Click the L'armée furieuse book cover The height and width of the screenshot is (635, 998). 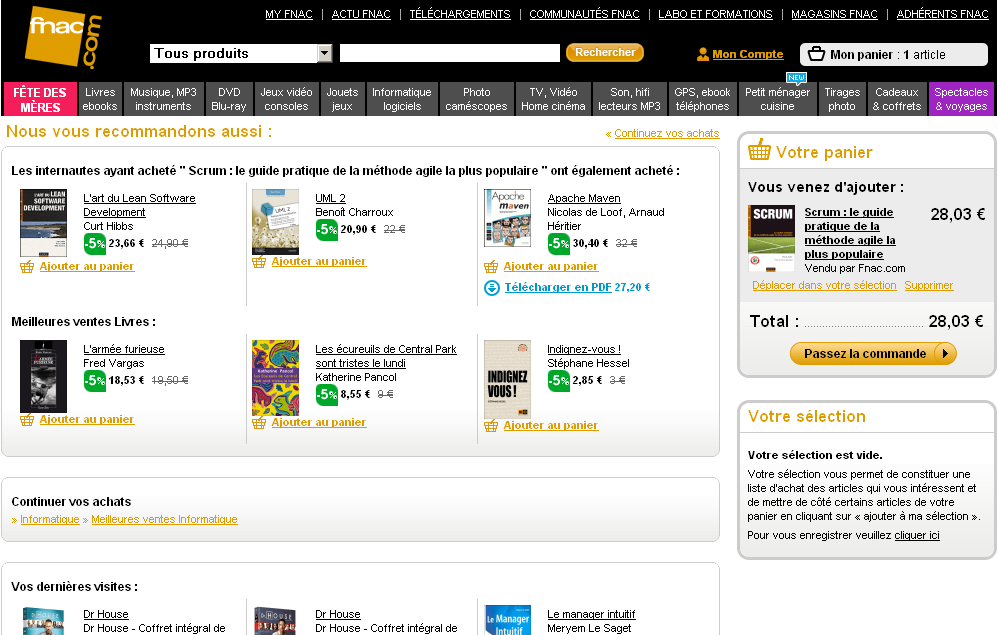coord(43,377)
